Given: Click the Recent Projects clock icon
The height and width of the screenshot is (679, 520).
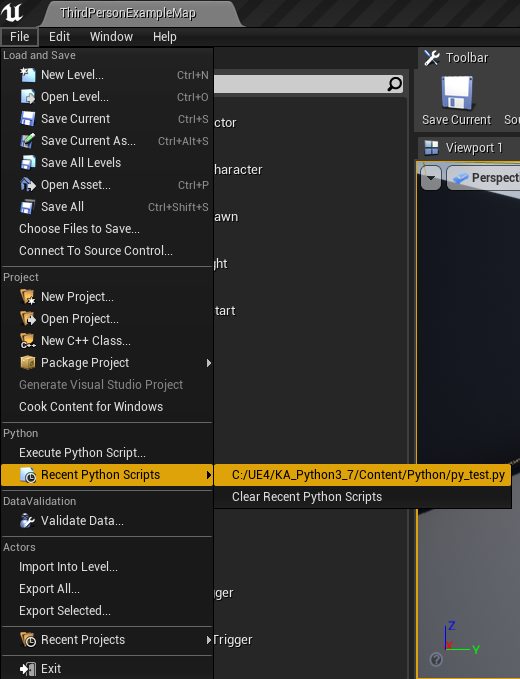Looking at the screenshot, I should tap(28, 640).
